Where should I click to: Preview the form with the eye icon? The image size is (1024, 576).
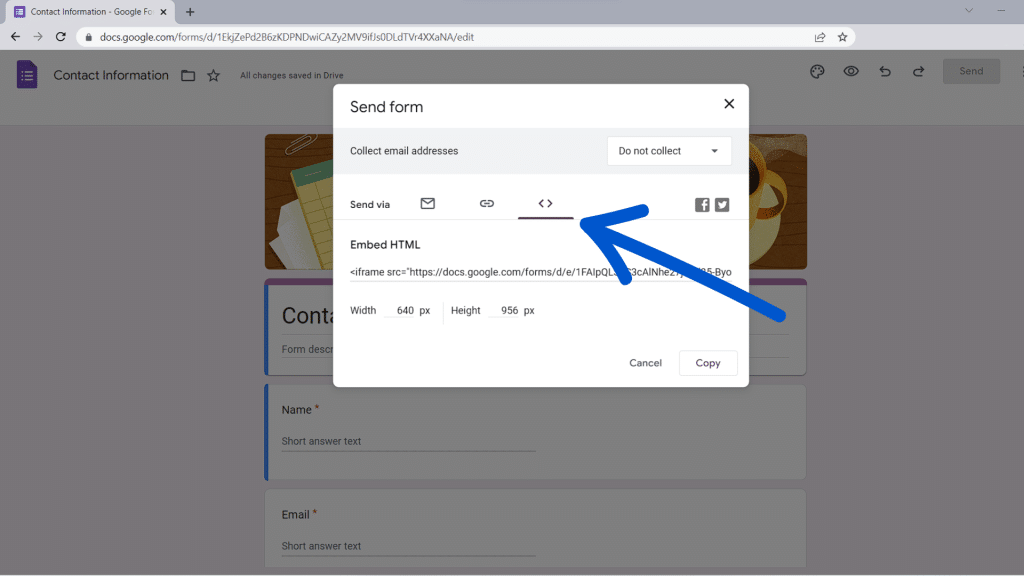click(x=849, y=71)
